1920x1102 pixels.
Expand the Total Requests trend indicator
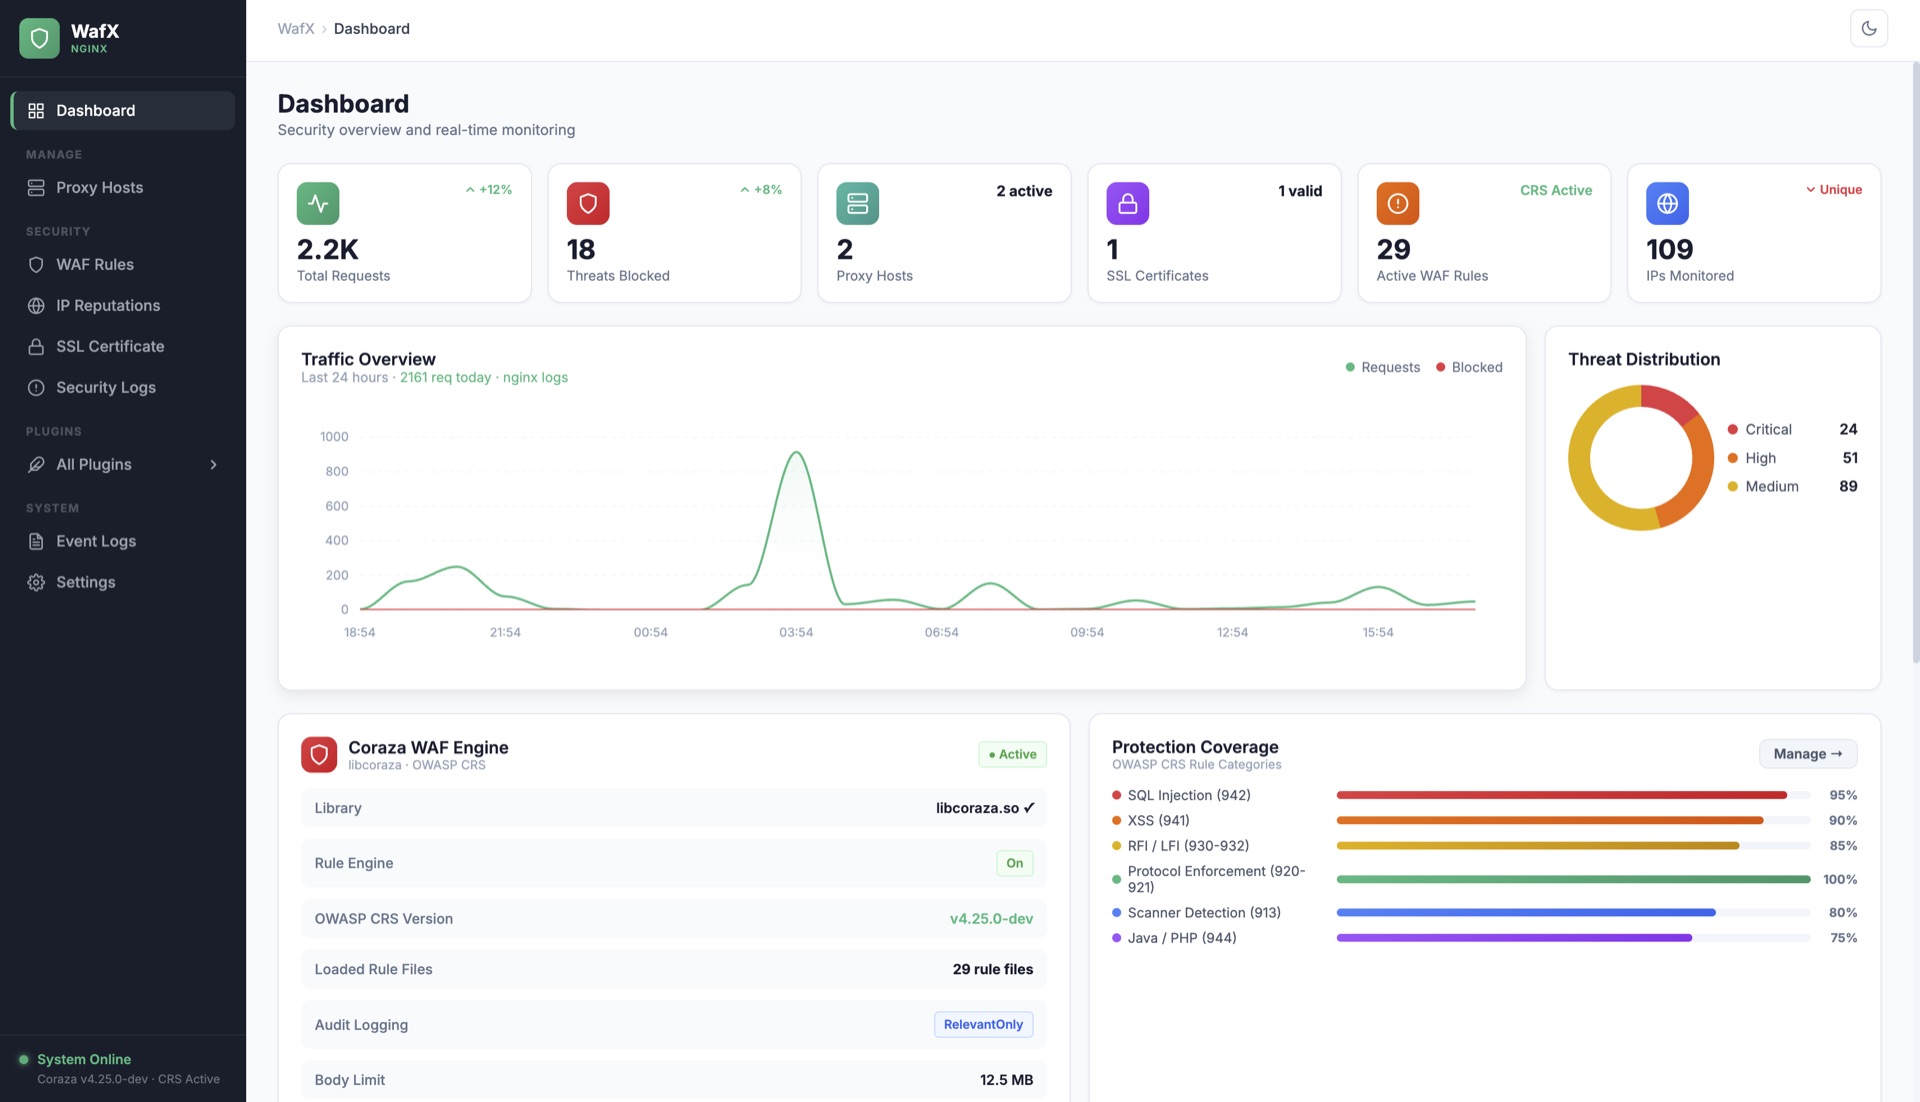[x=489, y=189]
